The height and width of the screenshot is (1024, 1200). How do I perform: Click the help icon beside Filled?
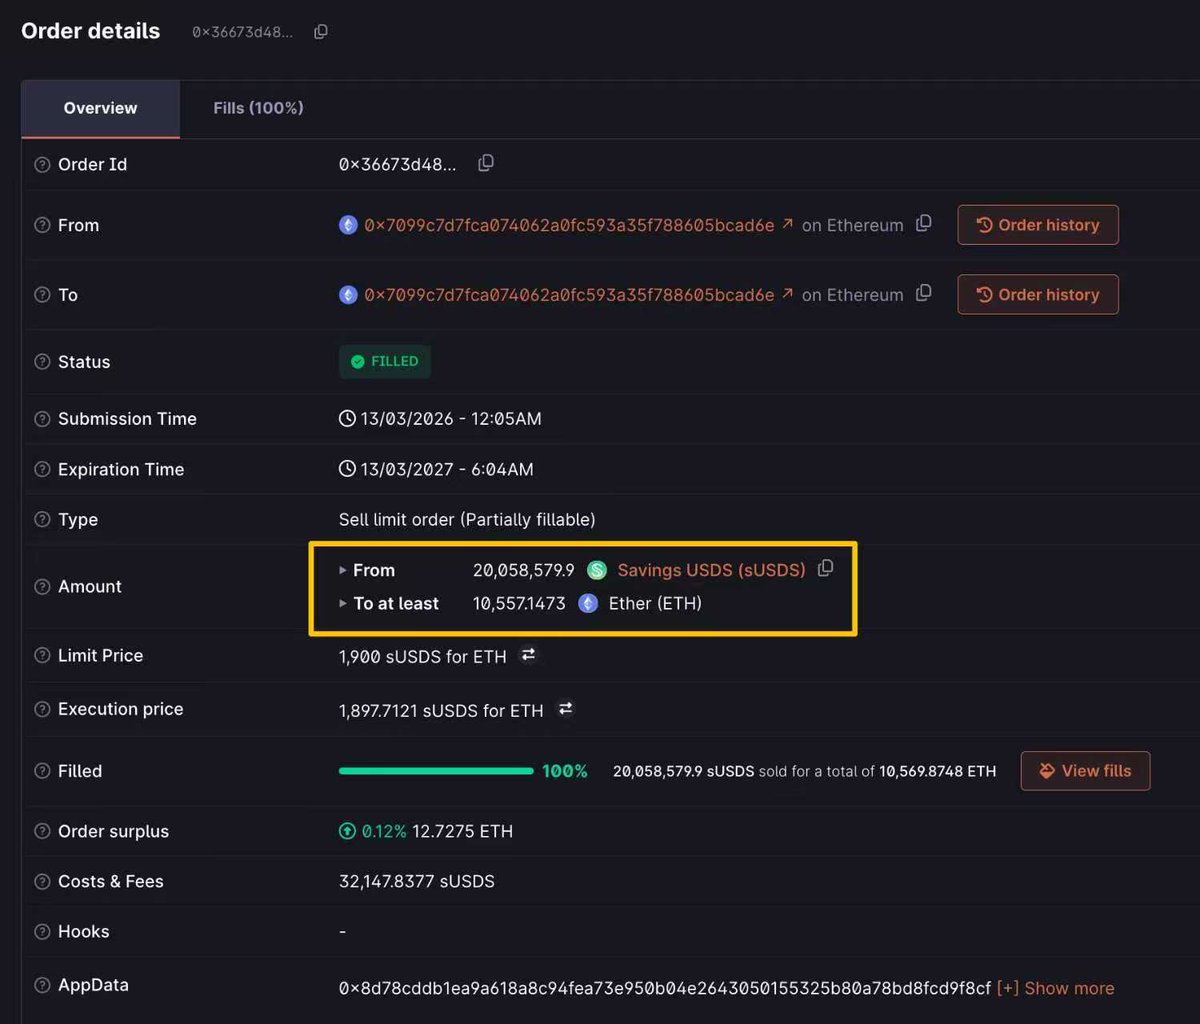(x=42, y=771)
